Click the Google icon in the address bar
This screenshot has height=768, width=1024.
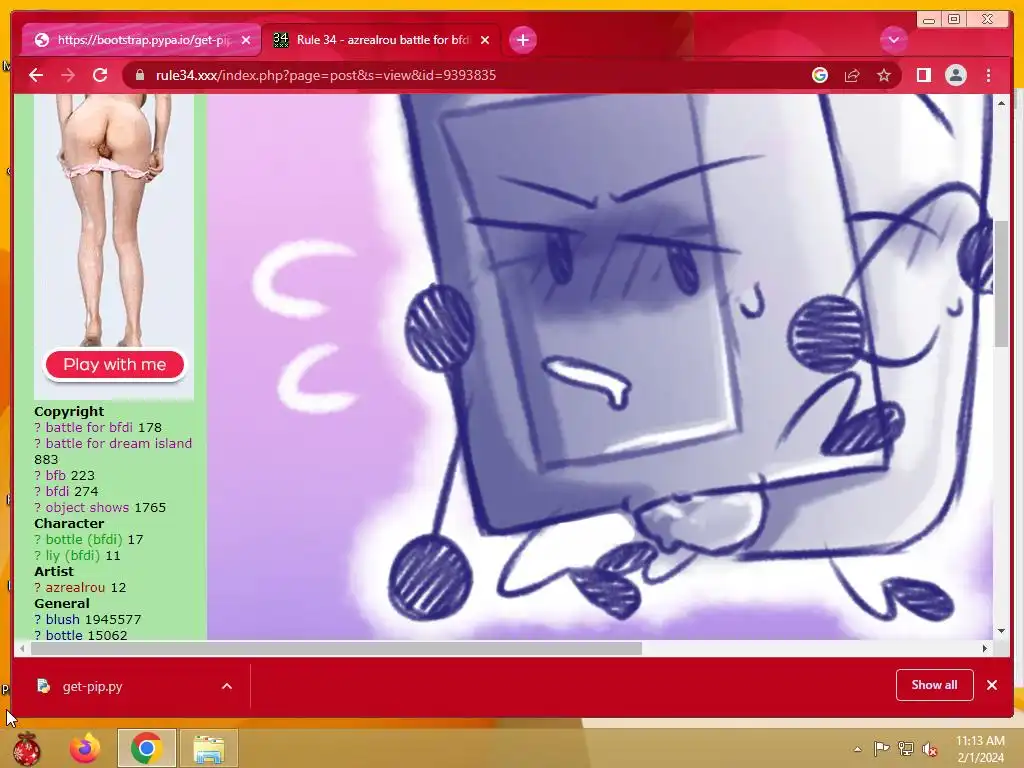[820, 75]
